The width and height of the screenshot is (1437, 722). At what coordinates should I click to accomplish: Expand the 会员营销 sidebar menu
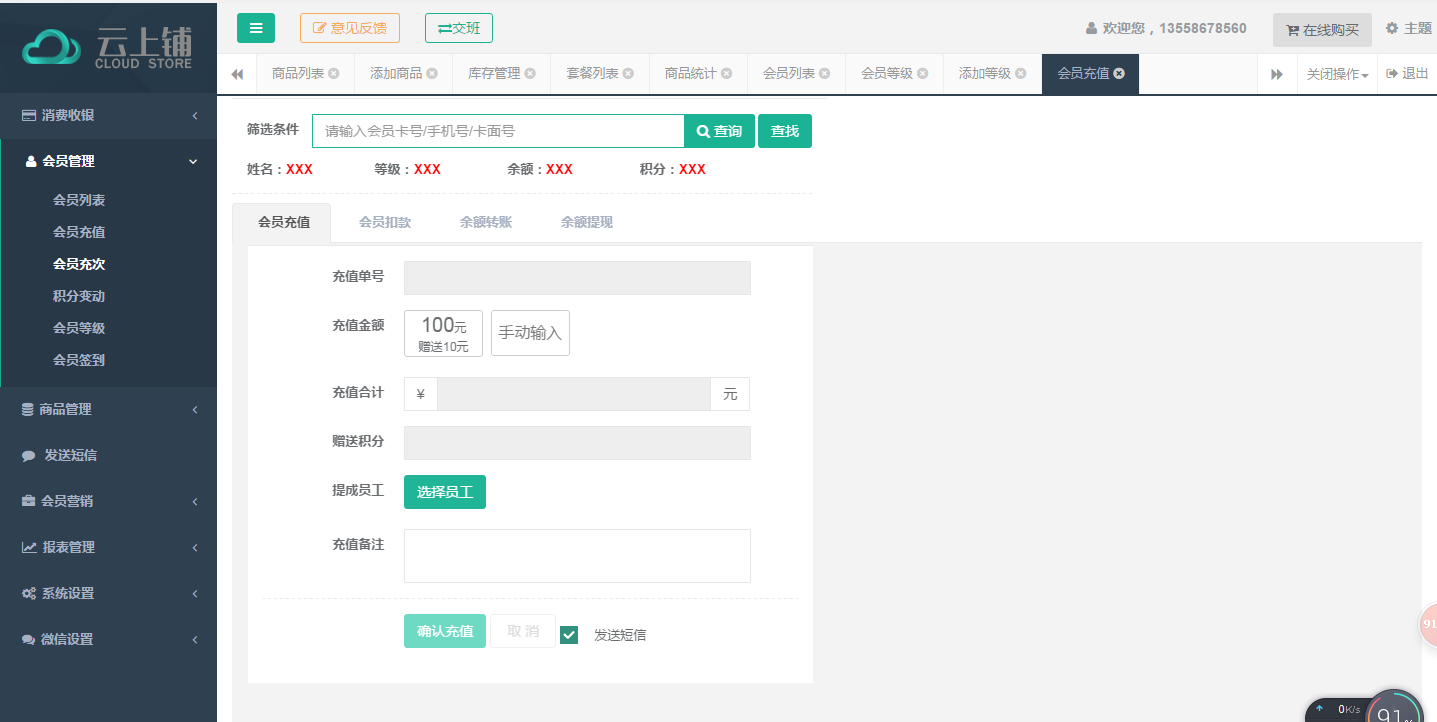point(108,501)
